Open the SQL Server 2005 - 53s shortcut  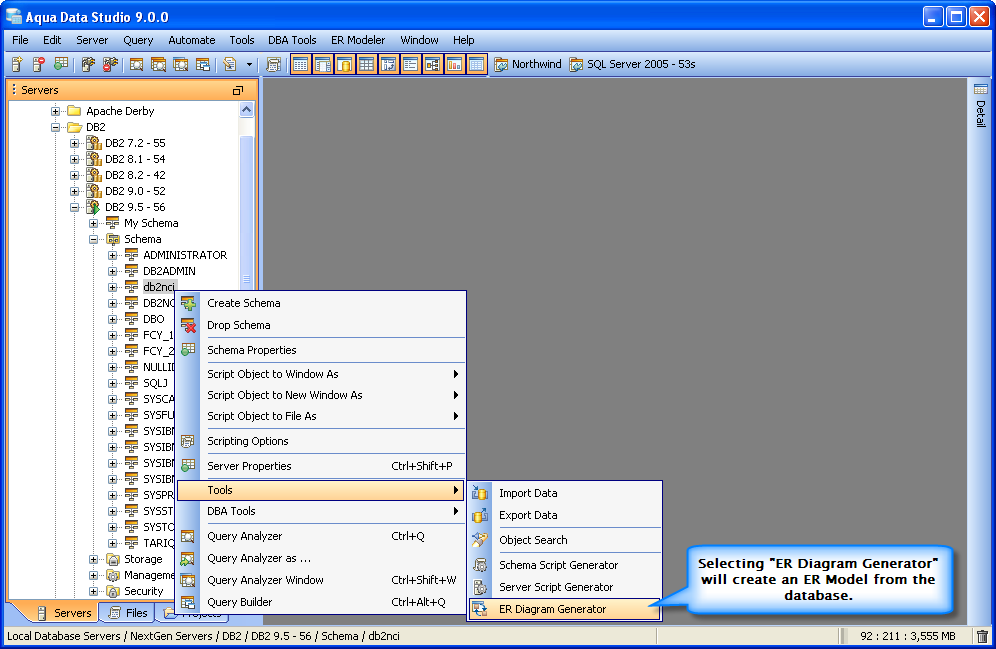pyautogui.click(x=633, y=64)
